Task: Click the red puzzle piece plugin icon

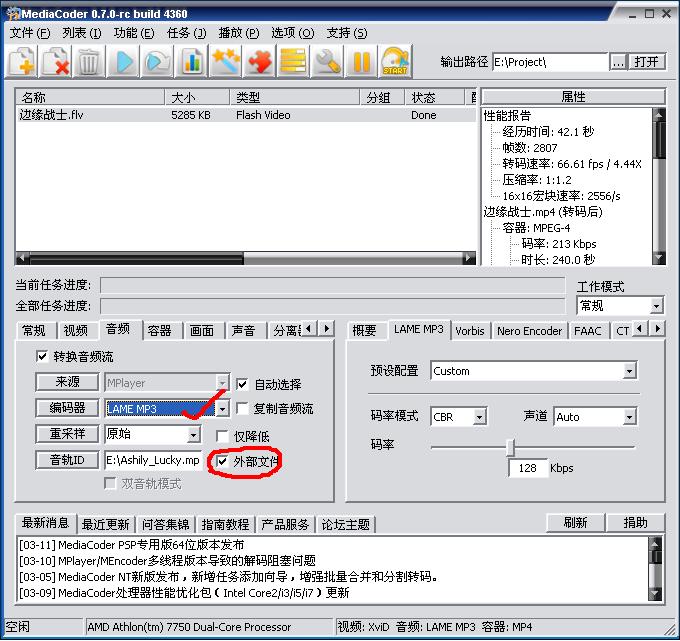Action: (259, 61)
